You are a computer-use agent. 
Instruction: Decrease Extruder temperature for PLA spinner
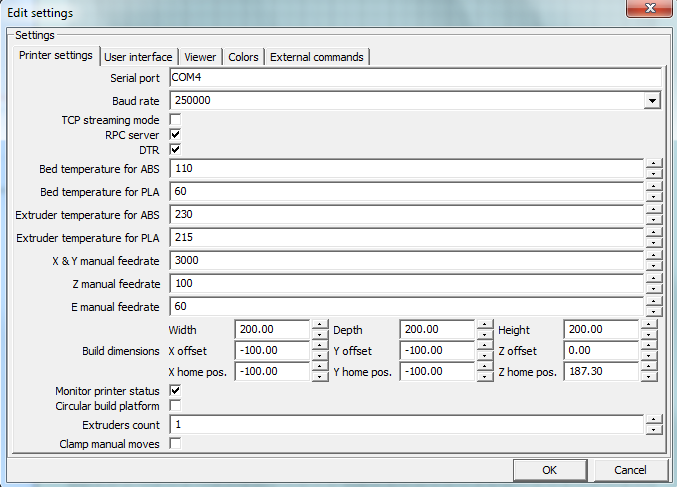[x=653, y=243]
